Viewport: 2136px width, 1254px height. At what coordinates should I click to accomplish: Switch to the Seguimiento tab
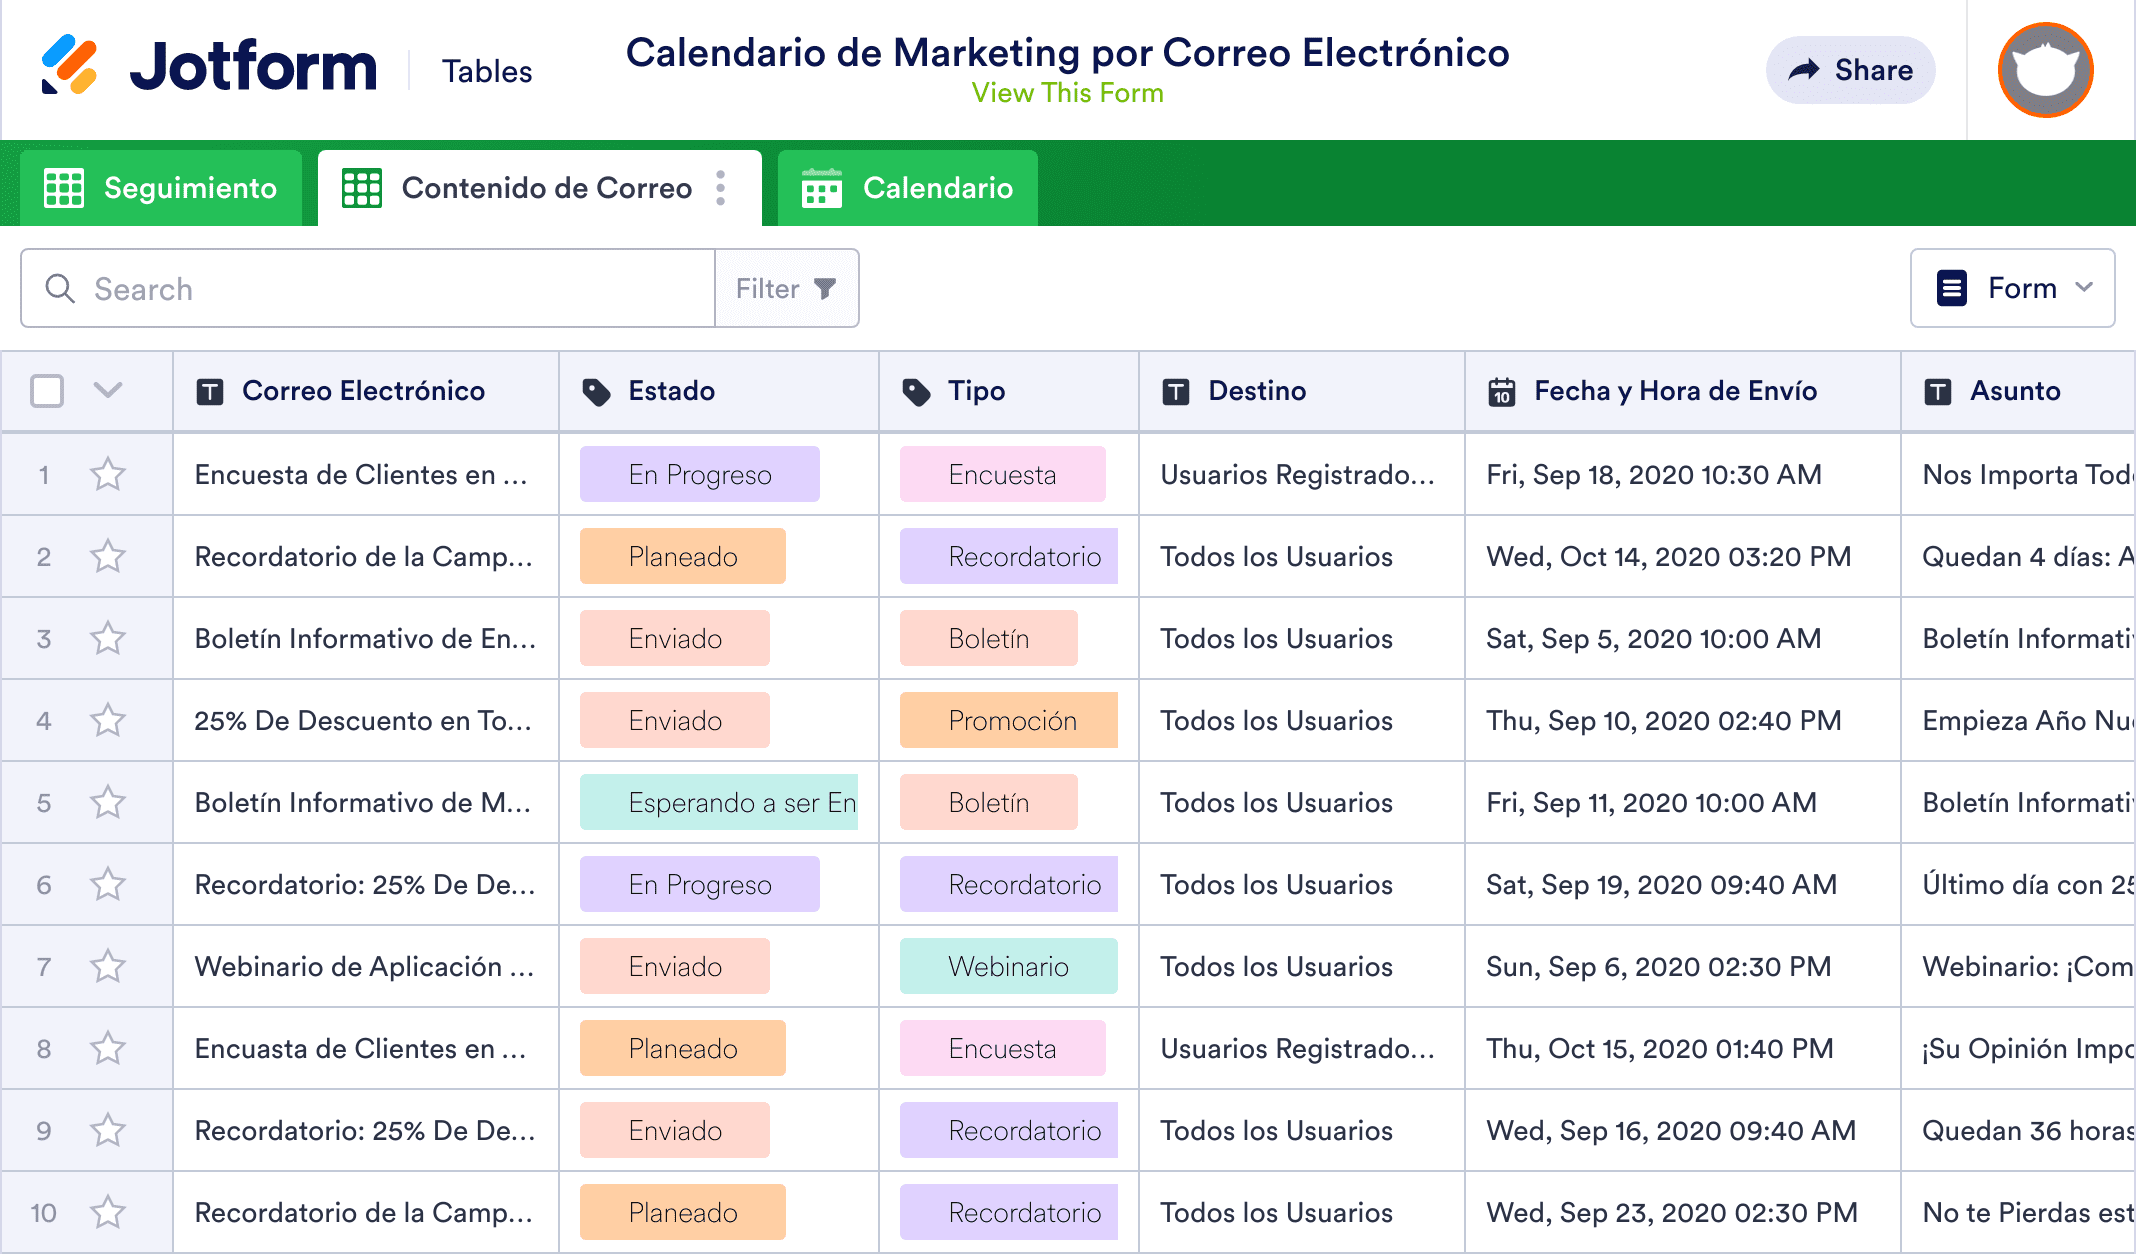click(190, 187)
